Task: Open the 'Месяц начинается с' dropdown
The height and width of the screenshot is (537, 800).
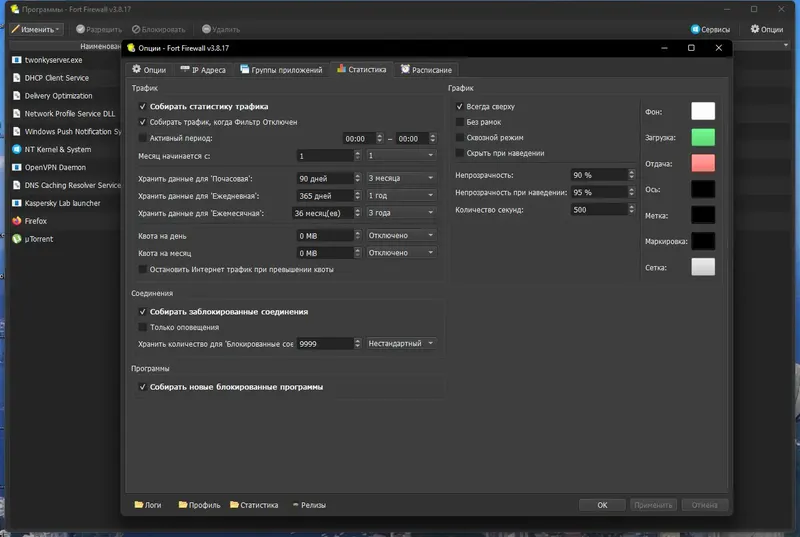Action: click(401, 156)
